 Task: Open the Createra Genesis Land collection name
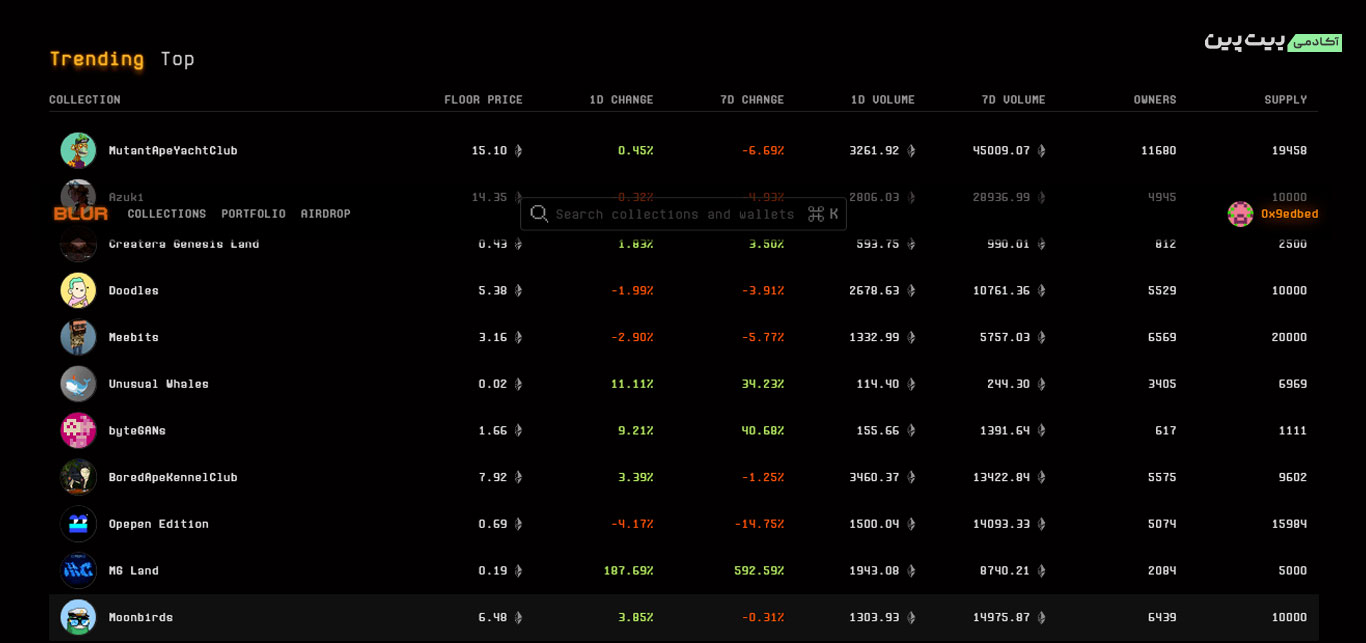[184, 244]
